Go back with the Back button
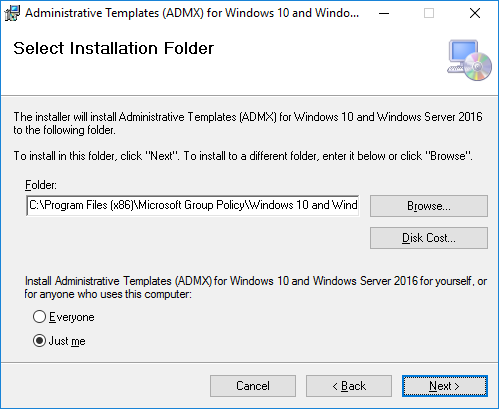The width and height of the screenshot is (499, 409). click(x=349, y=386)
